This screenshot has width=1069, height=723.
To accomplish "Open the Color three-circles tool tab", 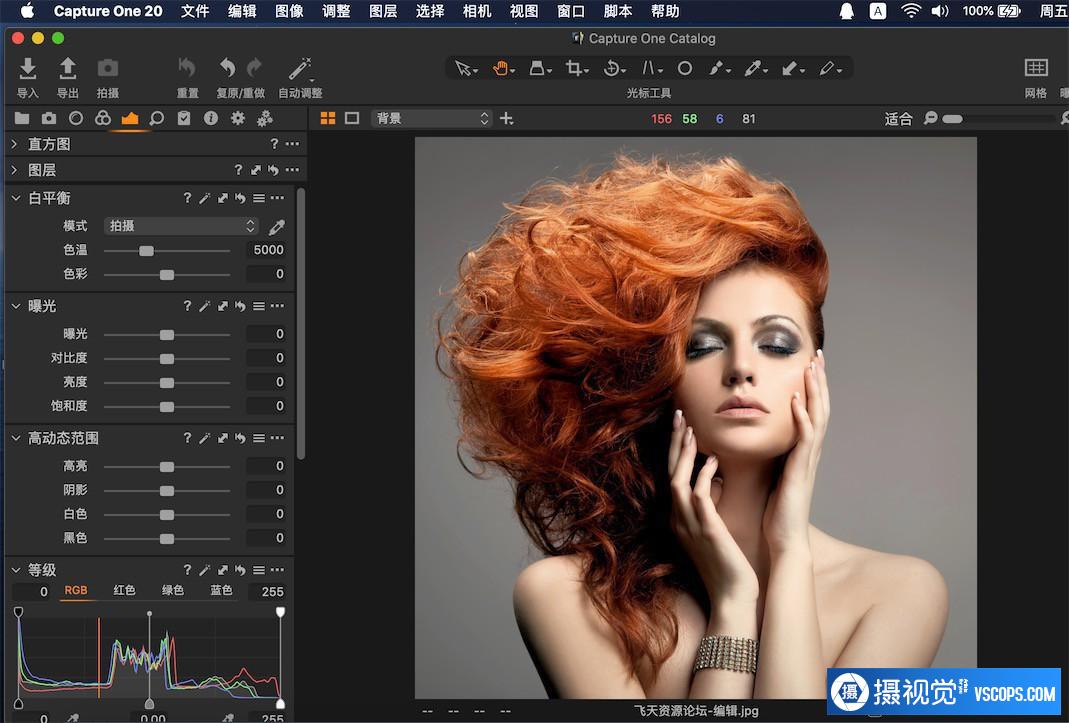I will tap(102, 118).
